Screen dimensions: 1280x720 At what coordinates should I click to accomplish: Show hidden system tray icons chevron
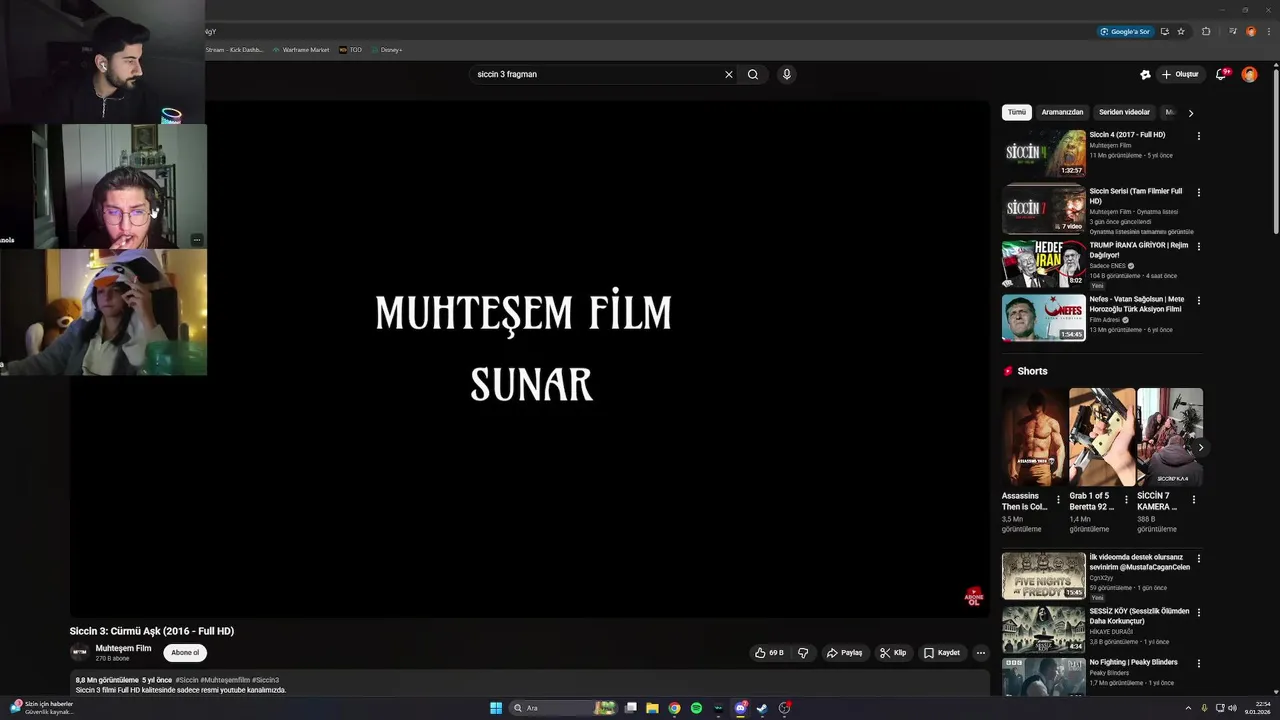pyautogui.click(x=1188, y=708)
